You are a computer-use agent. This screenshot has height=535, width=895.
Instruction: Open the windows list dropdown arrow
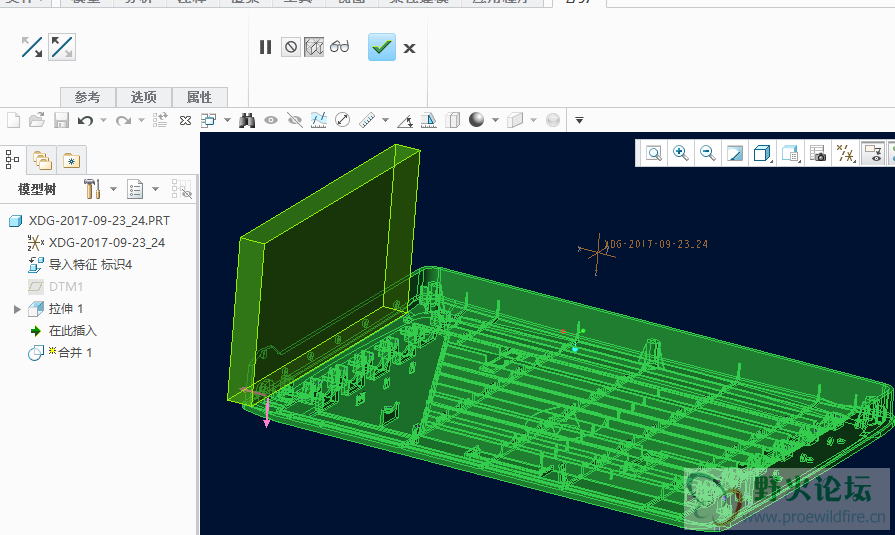(227, 120)
